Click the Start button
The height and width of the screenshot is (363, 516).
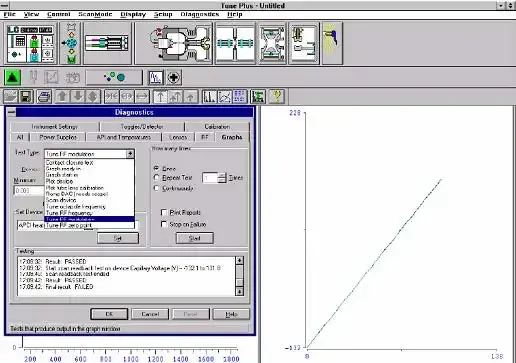click(x=195, y=238)
